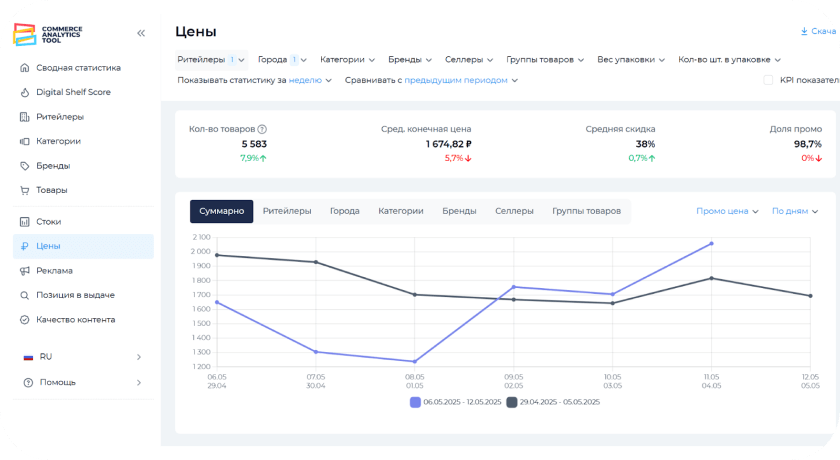Open the Вес упаковки filter dropdown
Screen dimensions: 840x460
631,60
